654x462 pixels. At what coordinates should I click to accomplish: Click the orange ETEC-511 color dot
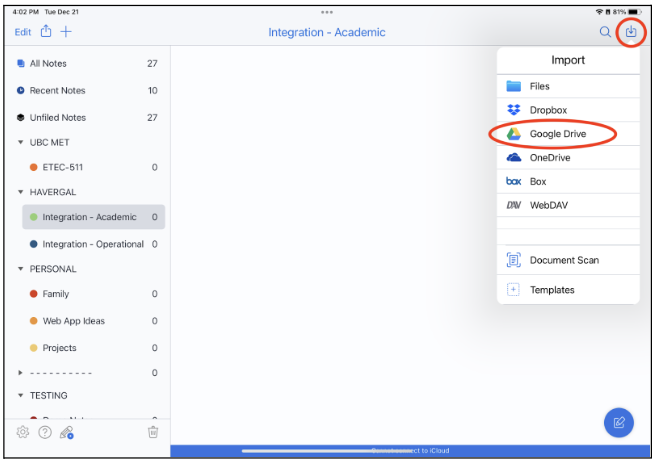(33, 167)
